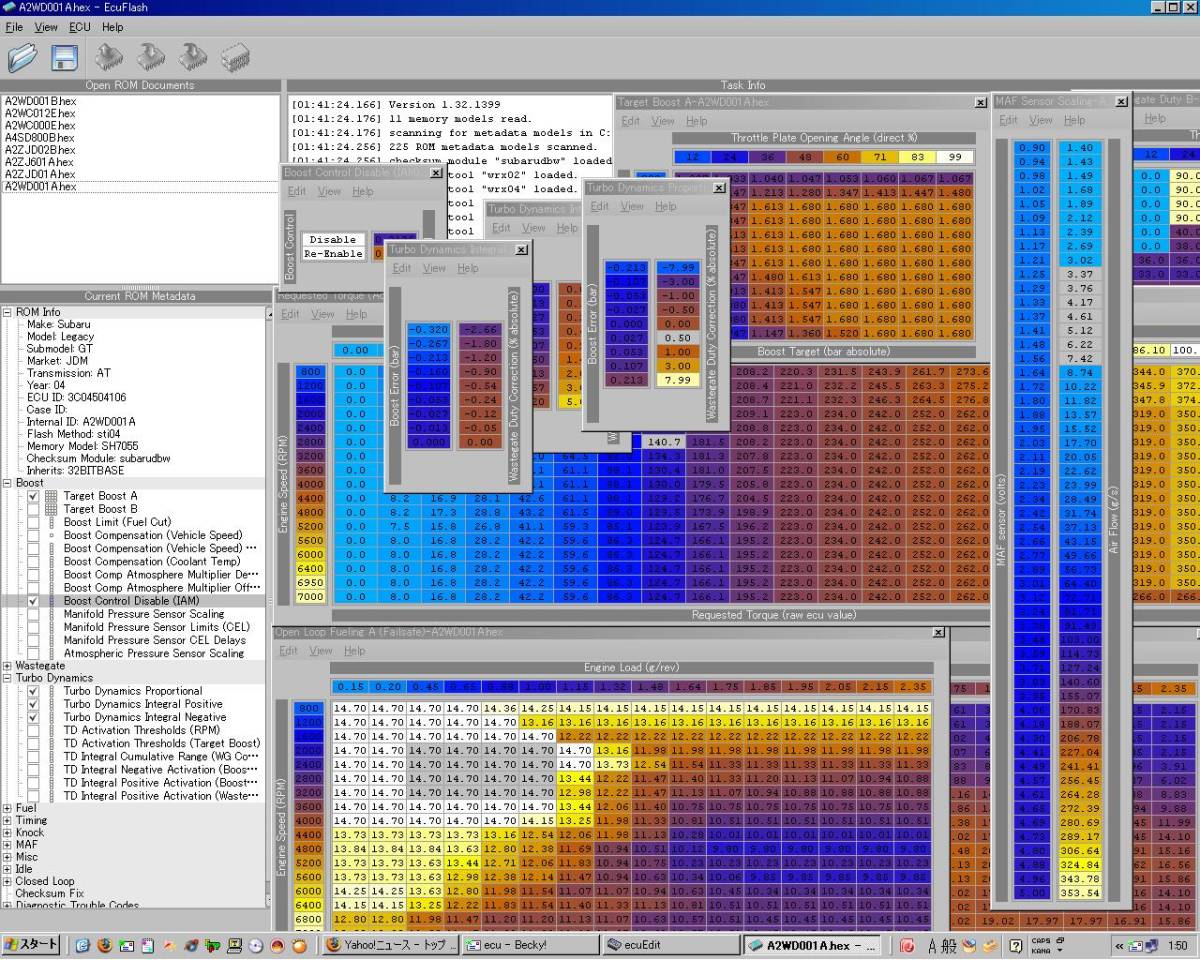Uncheck Turbo Dynamics Proportional checkbox

(33, 691)
